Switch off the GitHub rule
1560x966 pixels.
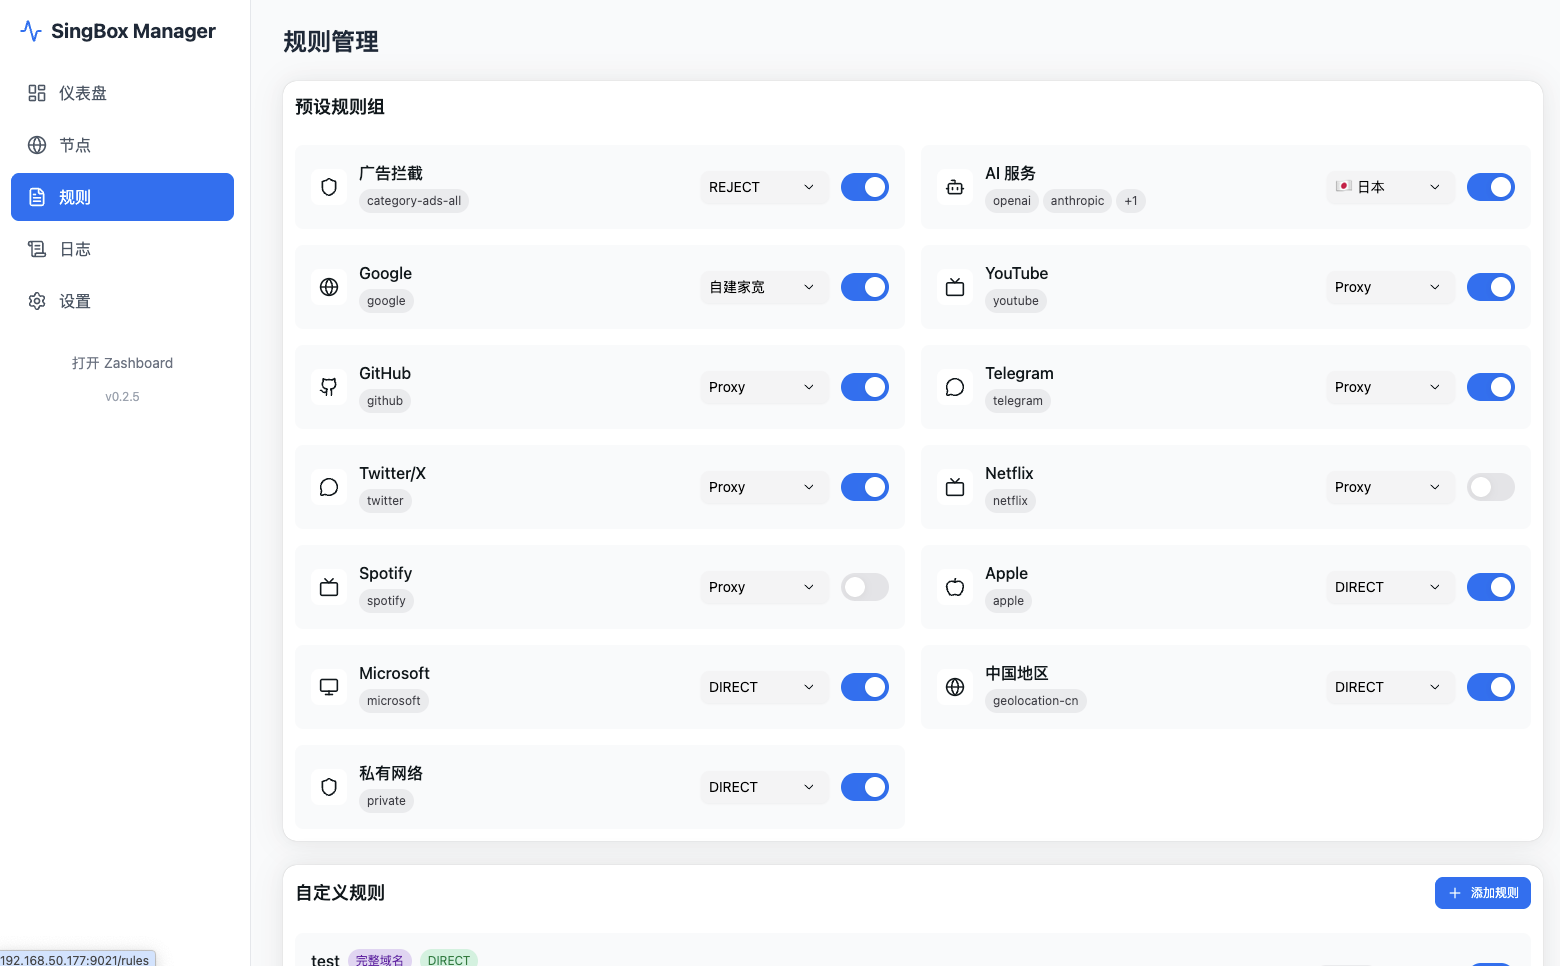[865, 387]
